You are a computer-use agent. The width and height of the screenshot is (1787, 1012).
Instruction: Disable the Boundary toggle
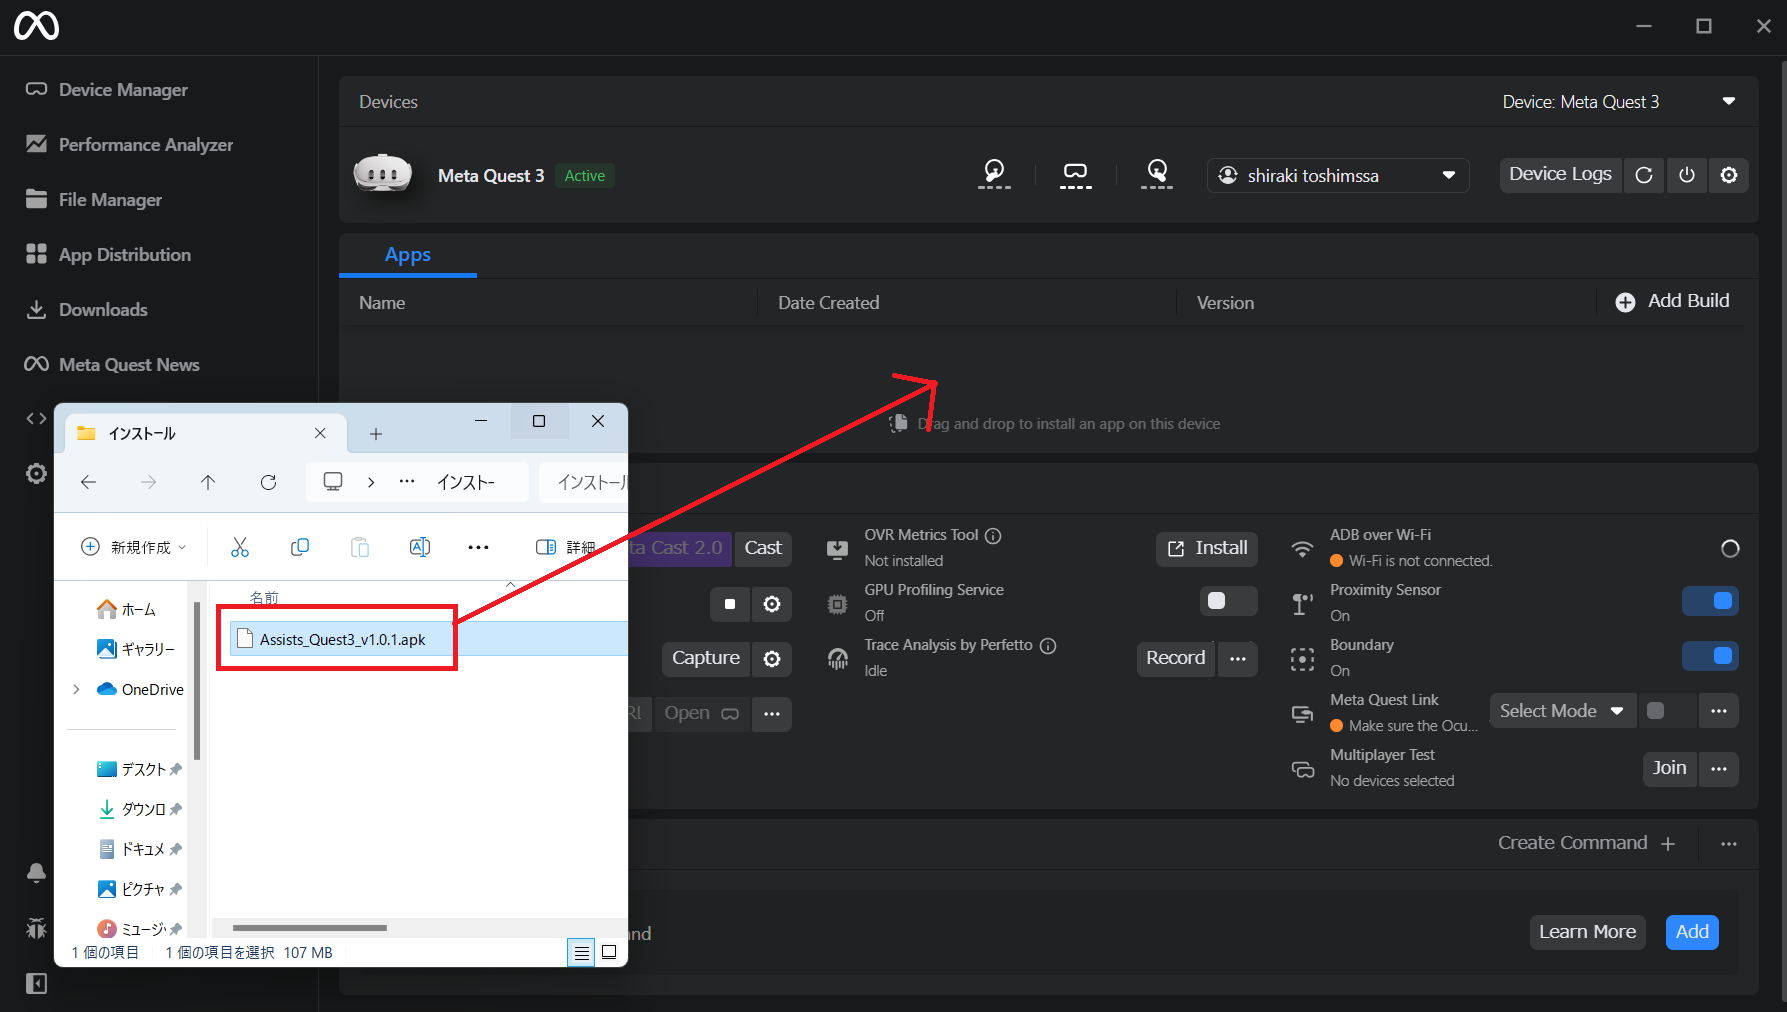[x=1710, y=656]
